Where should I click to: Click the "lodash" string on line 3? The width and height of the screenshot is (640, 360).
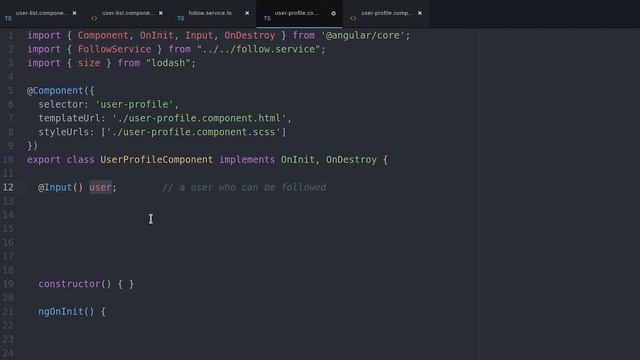click(168, 63)
